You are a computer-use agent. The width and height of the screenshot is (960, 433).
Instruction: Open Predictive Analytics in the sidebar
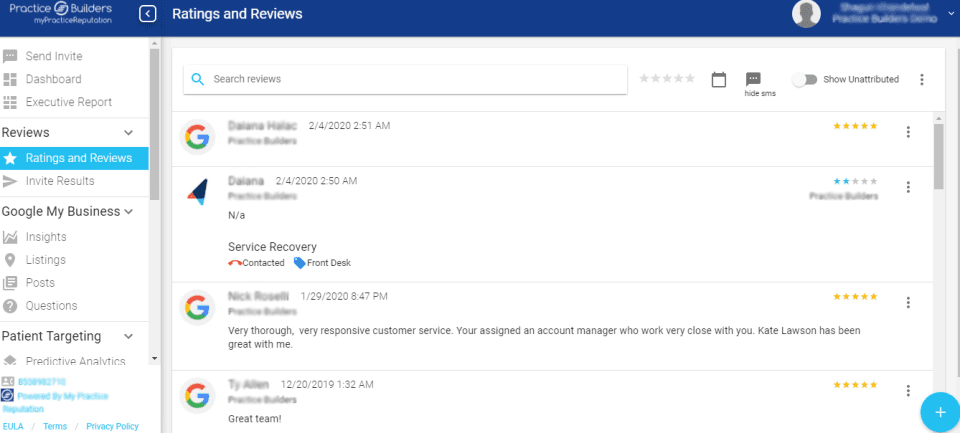click(75, 361)
